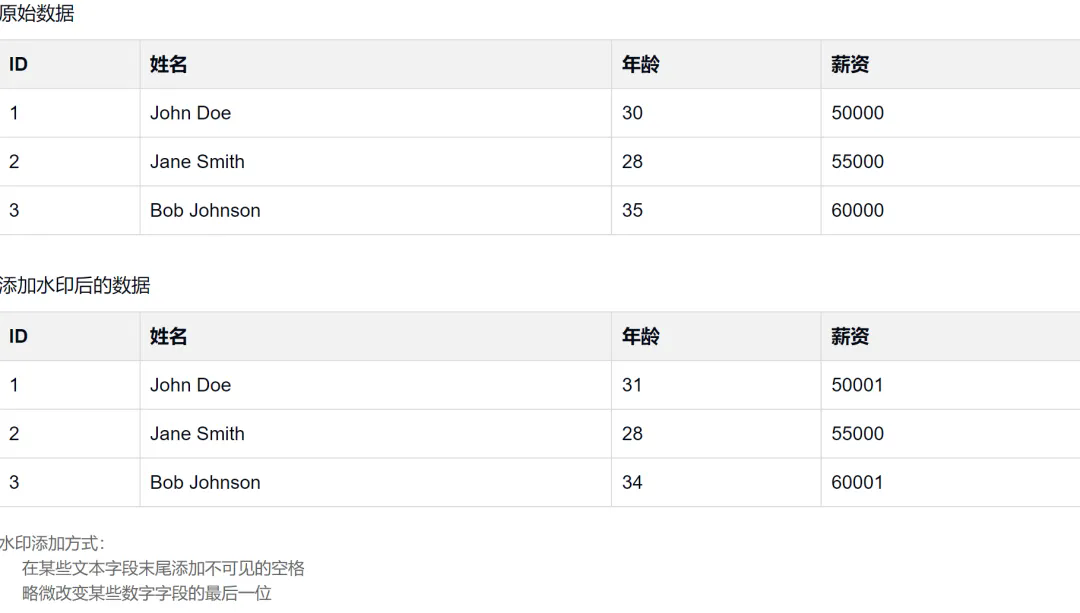Click the ID header in watermarked table
Viewport: 1080px width, 613px height.
pyautogui.click(x=19, y=336)
